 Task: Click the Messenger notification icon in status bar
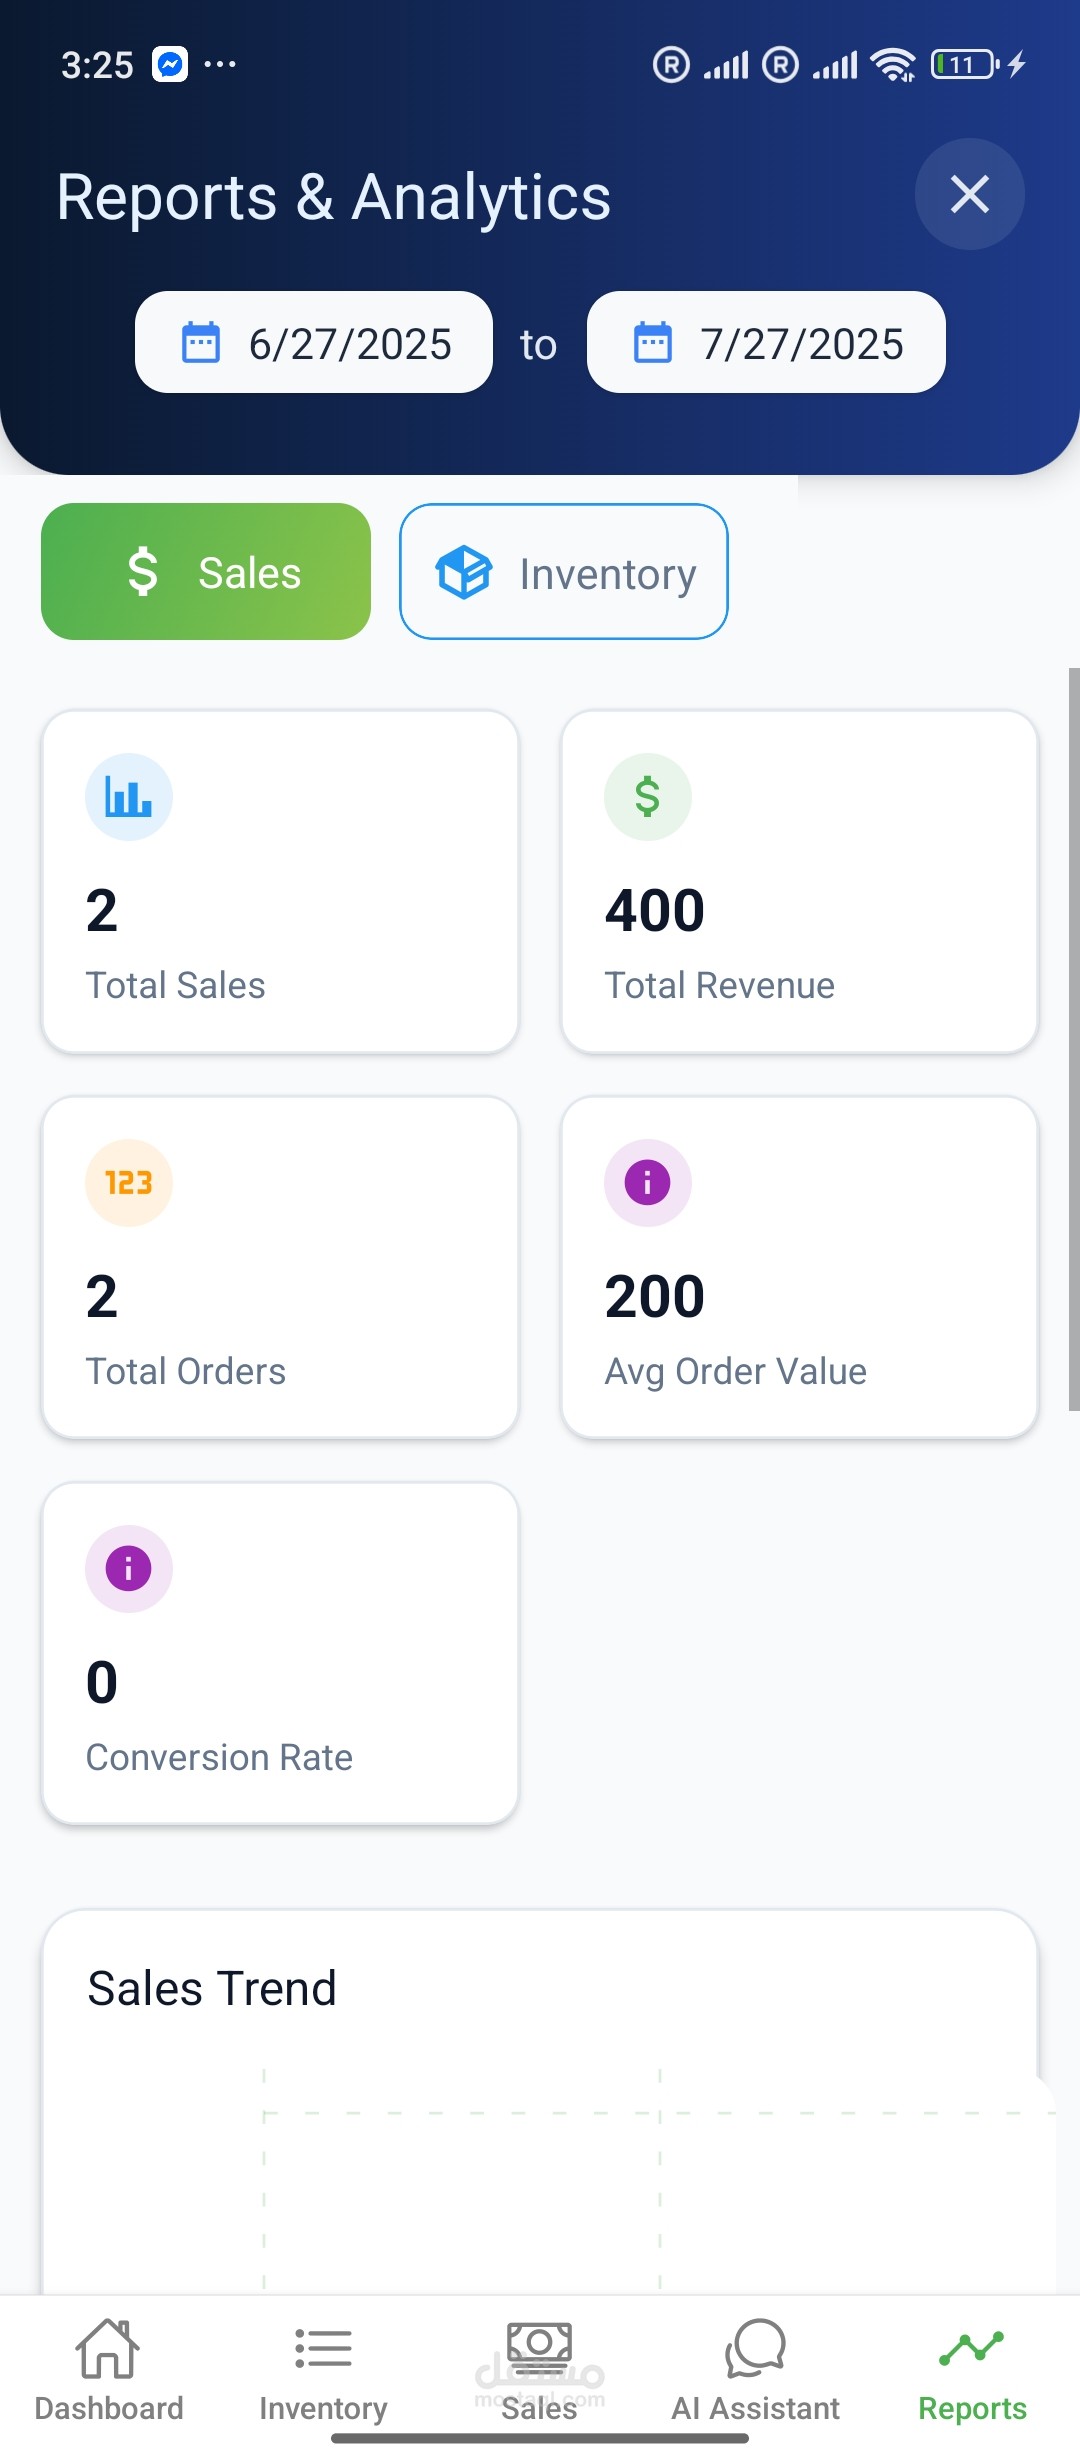(x=170, y=65)
